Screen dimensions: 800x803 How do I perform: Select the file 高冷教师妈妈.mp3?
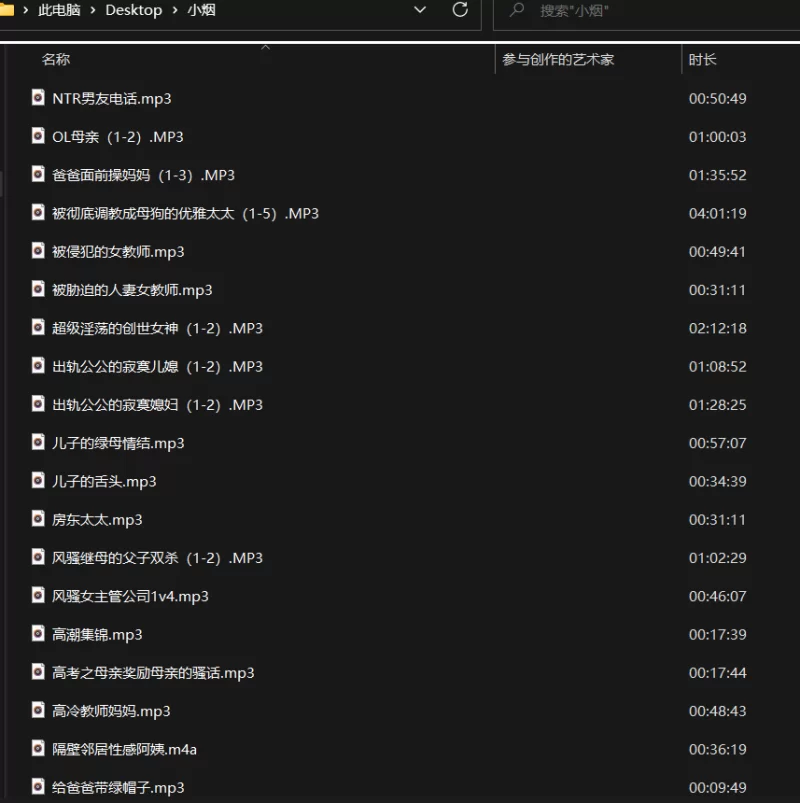tap(111, 711)
